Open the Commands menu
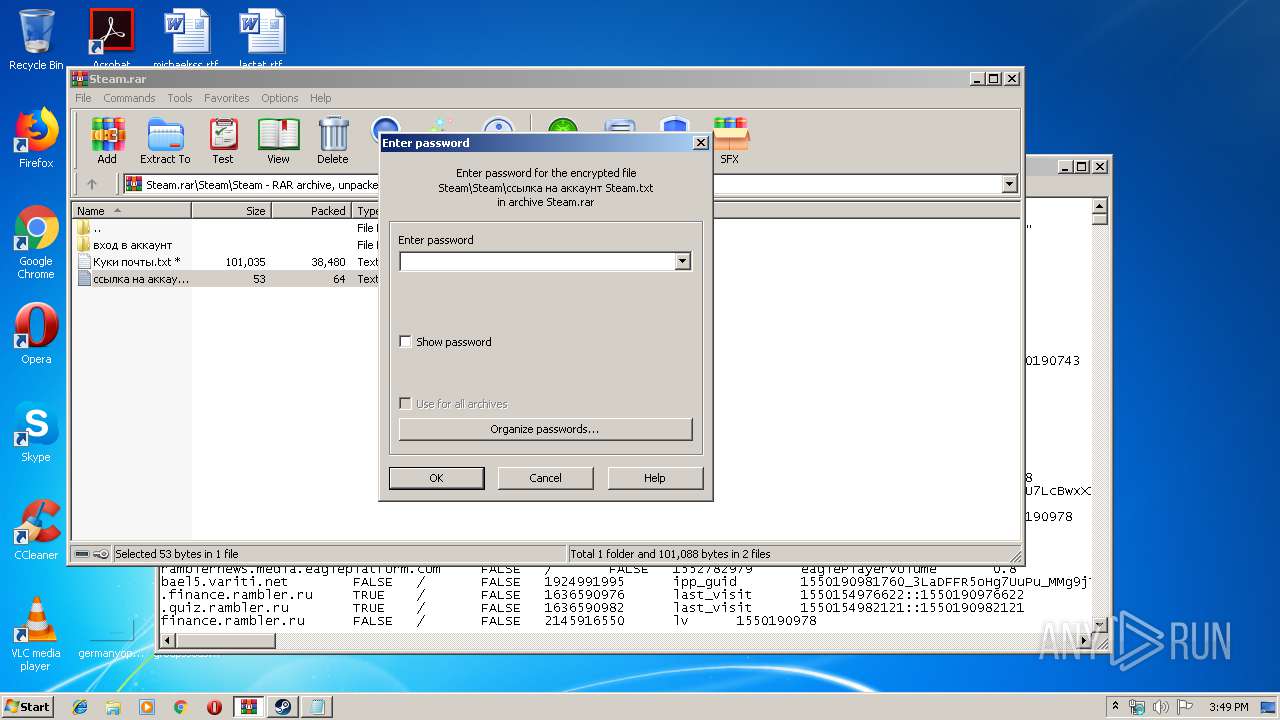 [x=129, y=98]
